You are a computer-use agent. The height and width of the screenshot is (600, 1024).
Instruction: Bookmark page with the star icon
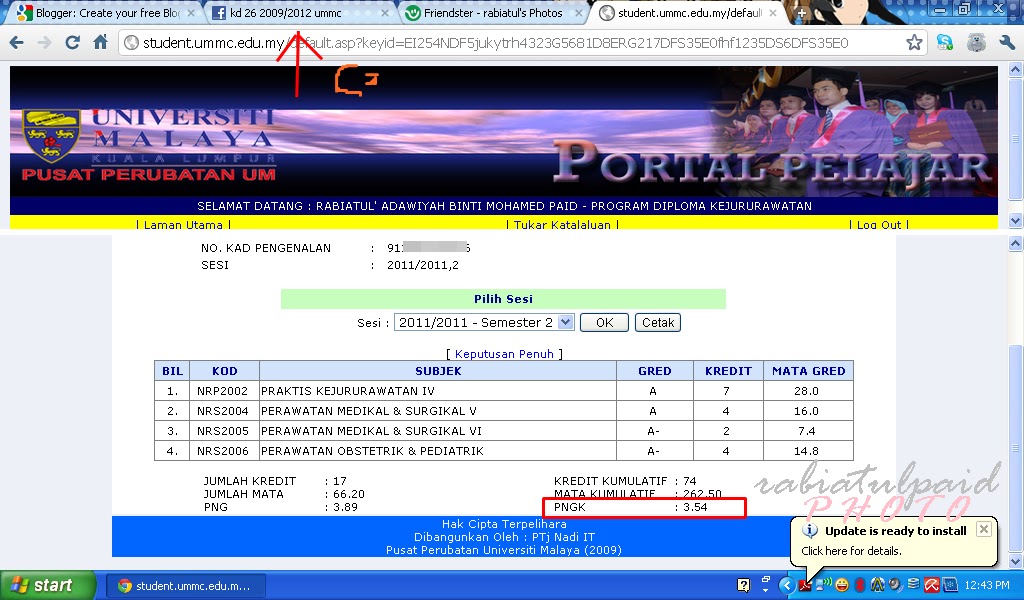coord(914,42)
